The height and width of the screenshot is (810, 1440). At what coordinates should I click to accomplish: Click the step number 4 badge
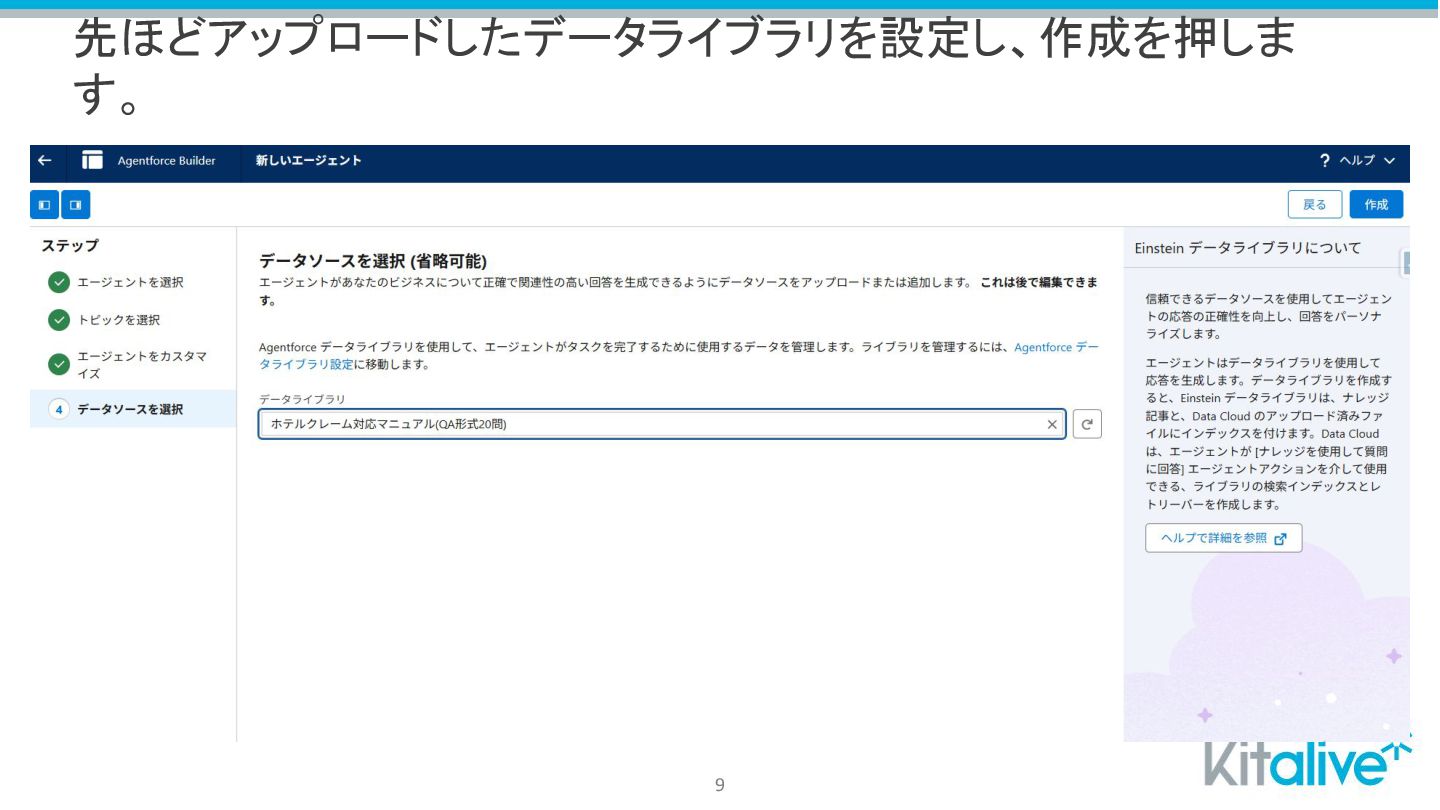click(59, 409)
